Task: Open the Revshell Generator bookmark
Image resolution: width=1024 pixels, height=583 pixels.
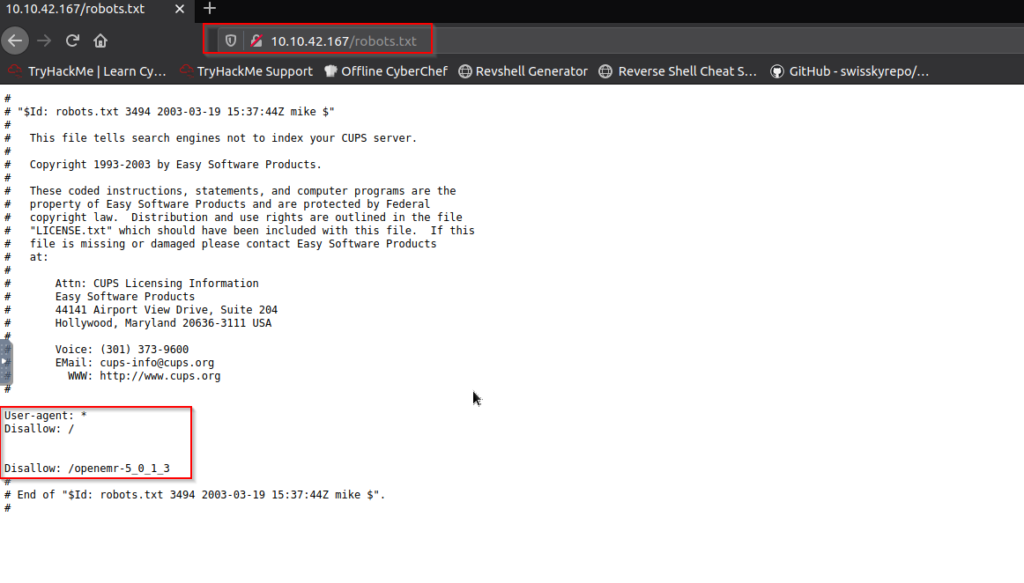Action: [x=523, y=71]
